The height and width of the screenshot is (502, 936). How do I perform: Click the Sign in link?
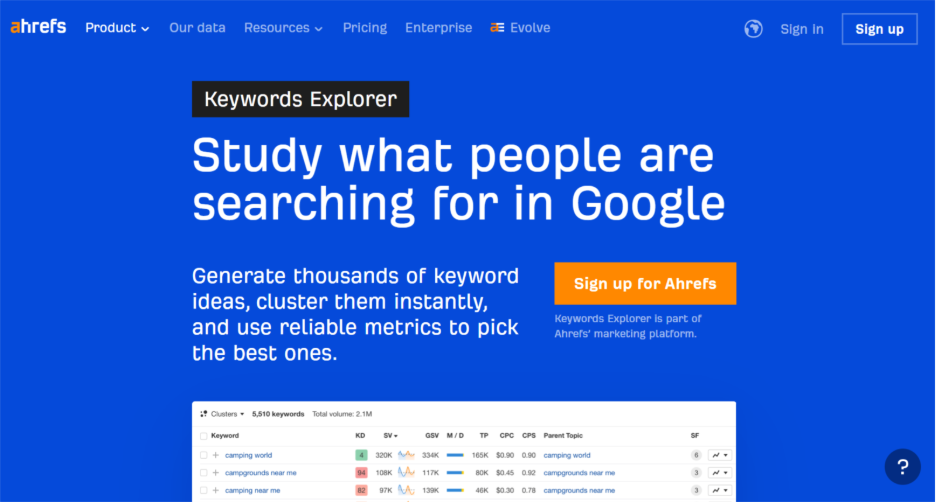tap(802, 29)
